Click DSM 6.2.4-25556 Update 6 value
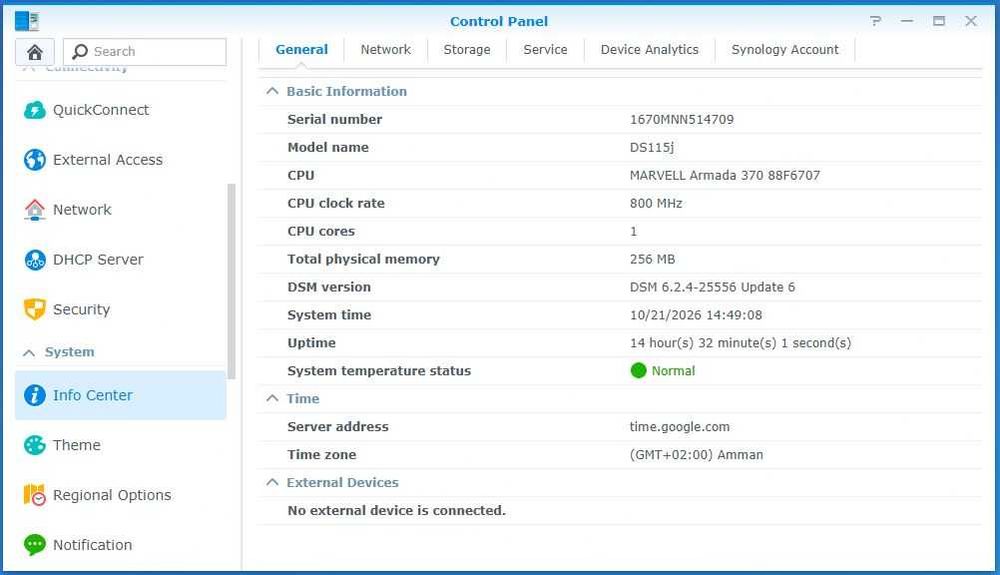This screenshot has width=1000, height=575. pyautogui.click(x=712, y=287)
